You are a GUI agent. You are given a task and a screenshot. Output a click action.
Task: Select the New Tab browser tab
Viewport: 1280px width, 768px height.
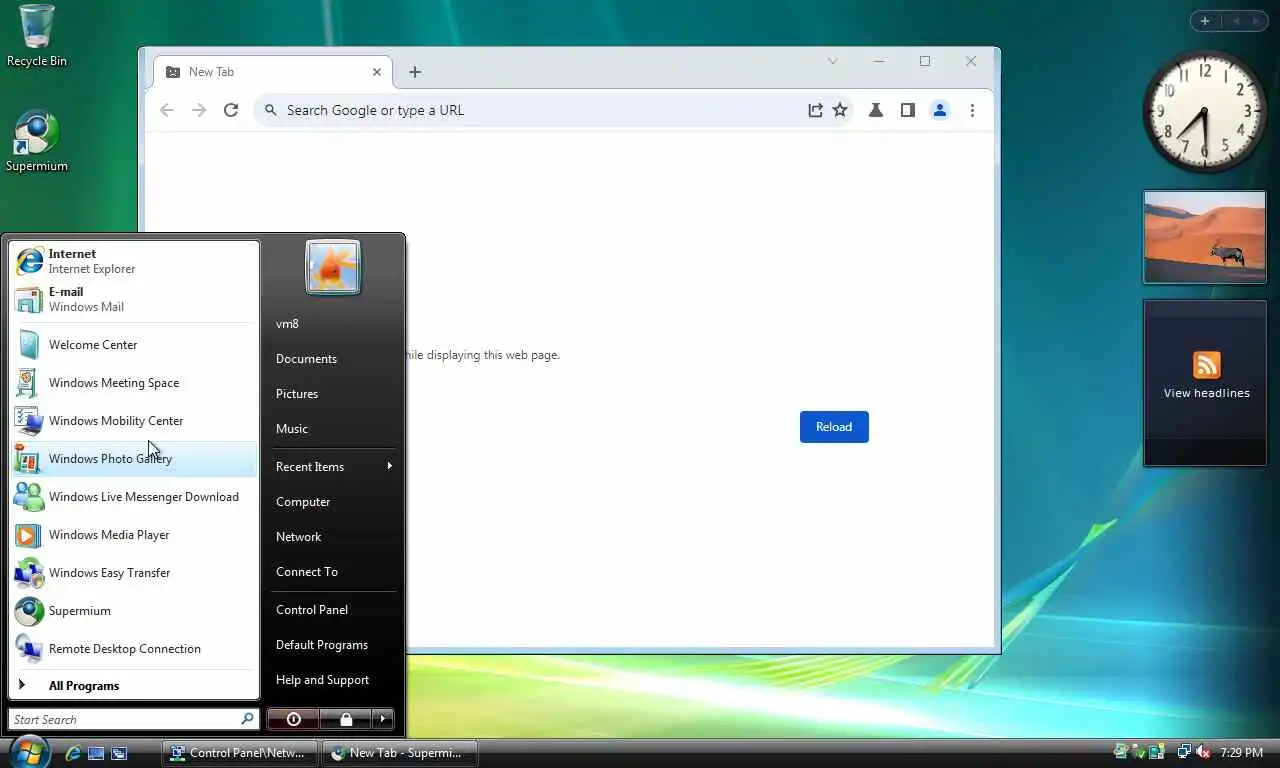coord(274,72)
